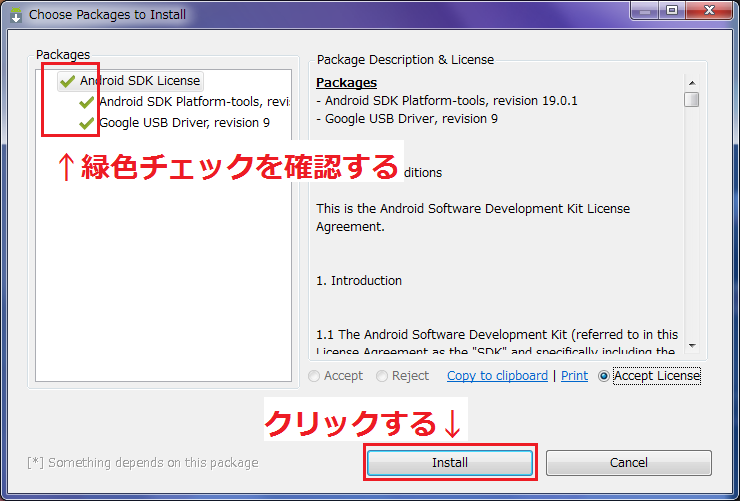Image resolution: width=740 pixels, height=501 pixels.
Task: Click the license scrollbar down arrow
Action: (692, 346)
